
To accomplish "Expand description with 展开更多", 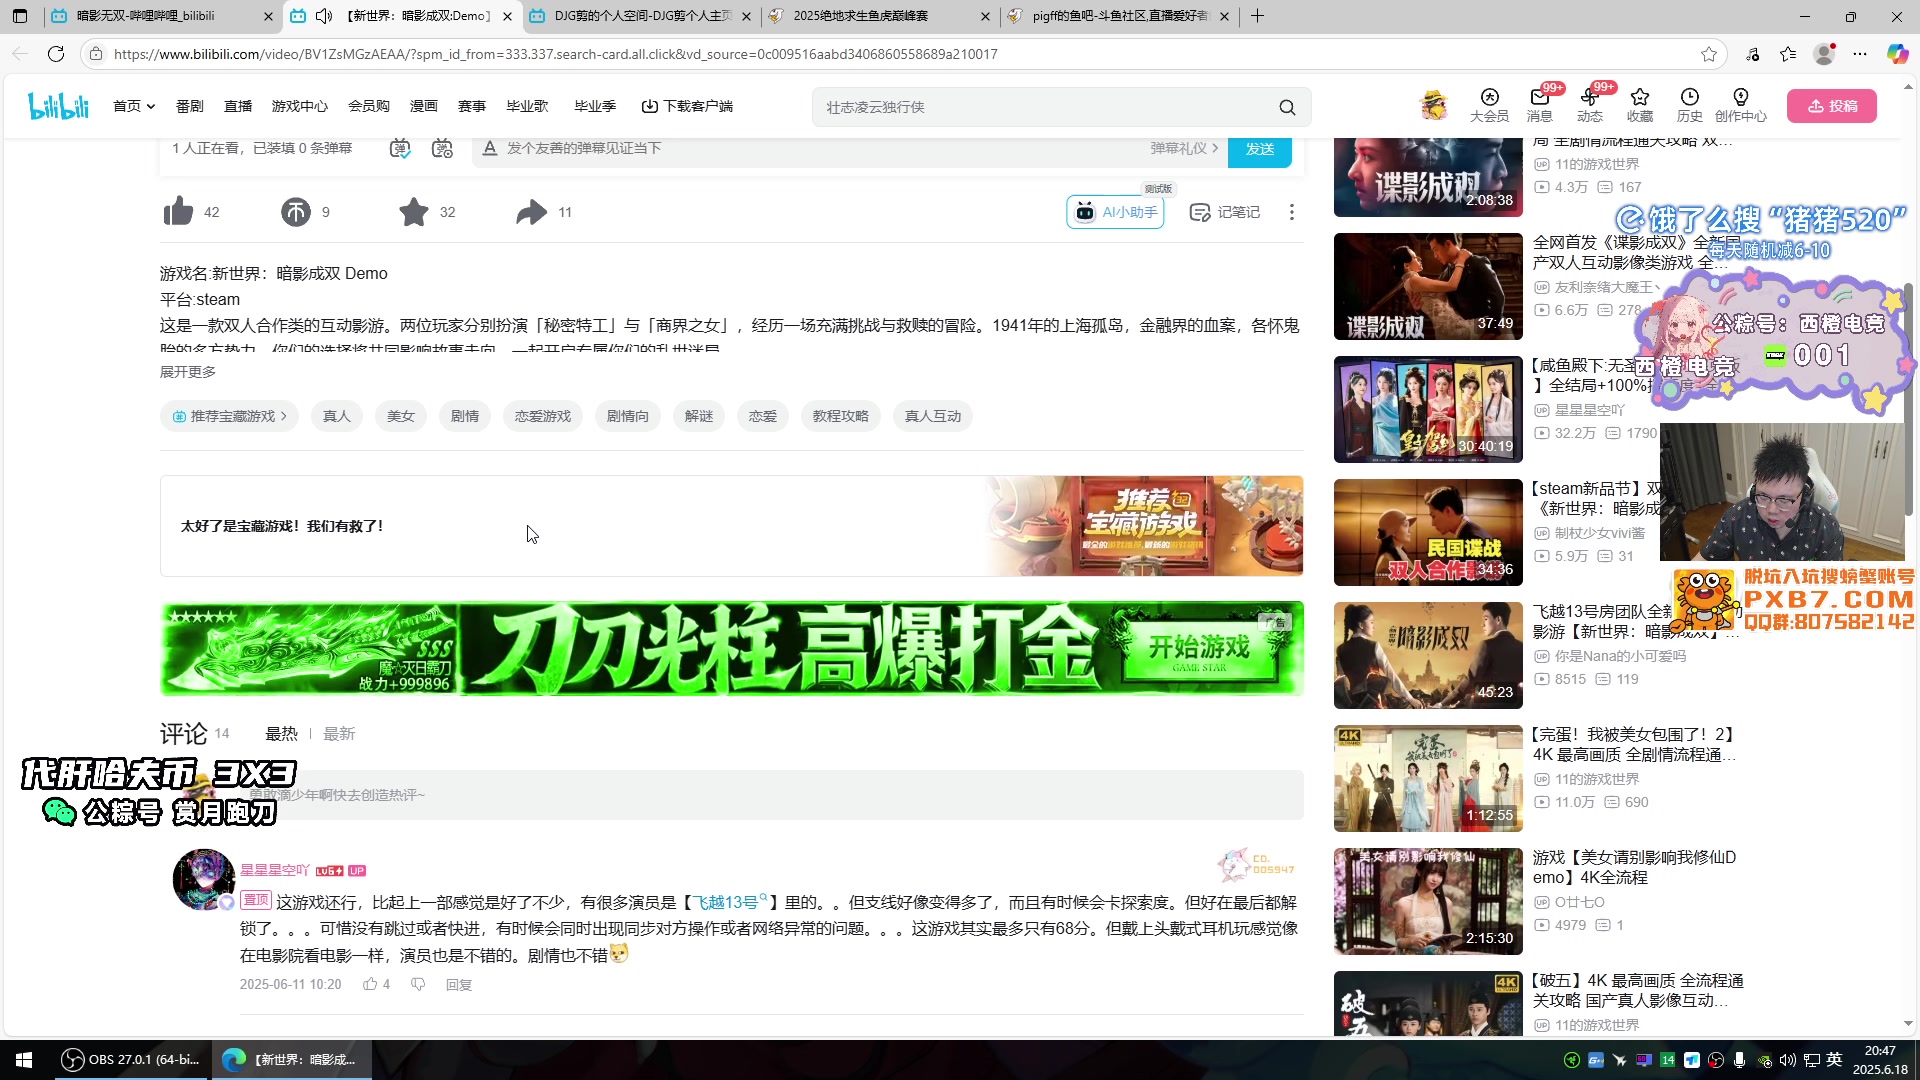I will pos(188,372).
